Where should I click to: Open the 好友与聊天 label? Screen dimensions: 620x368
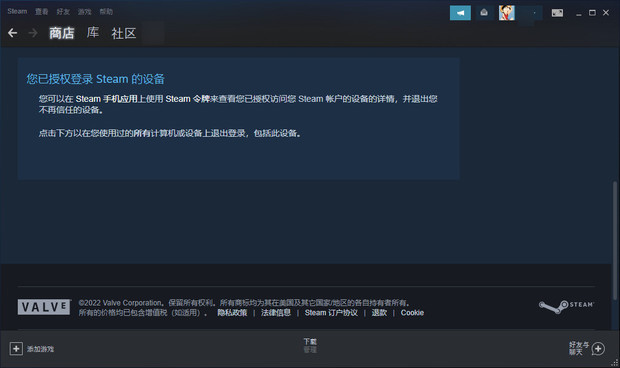pos(579,348)
